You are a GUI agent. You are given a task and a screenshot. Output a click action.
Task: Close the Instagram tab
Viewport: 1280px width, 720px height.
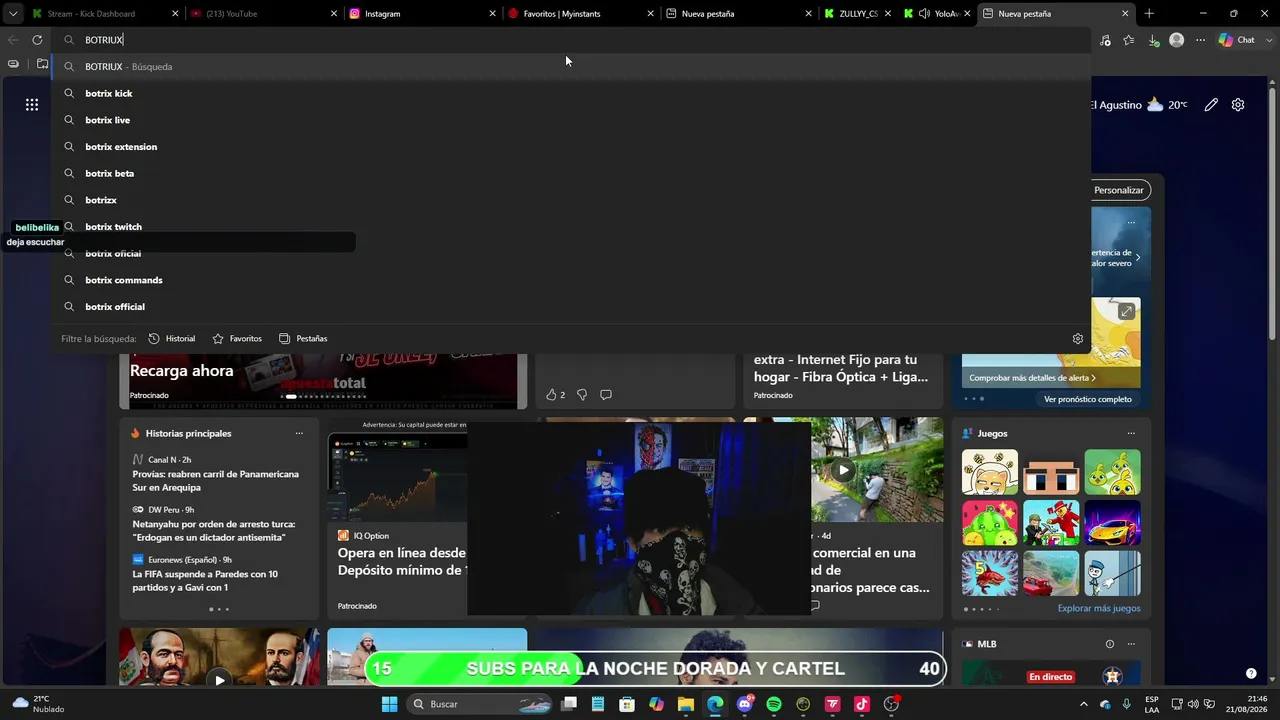tap(492, 14)
